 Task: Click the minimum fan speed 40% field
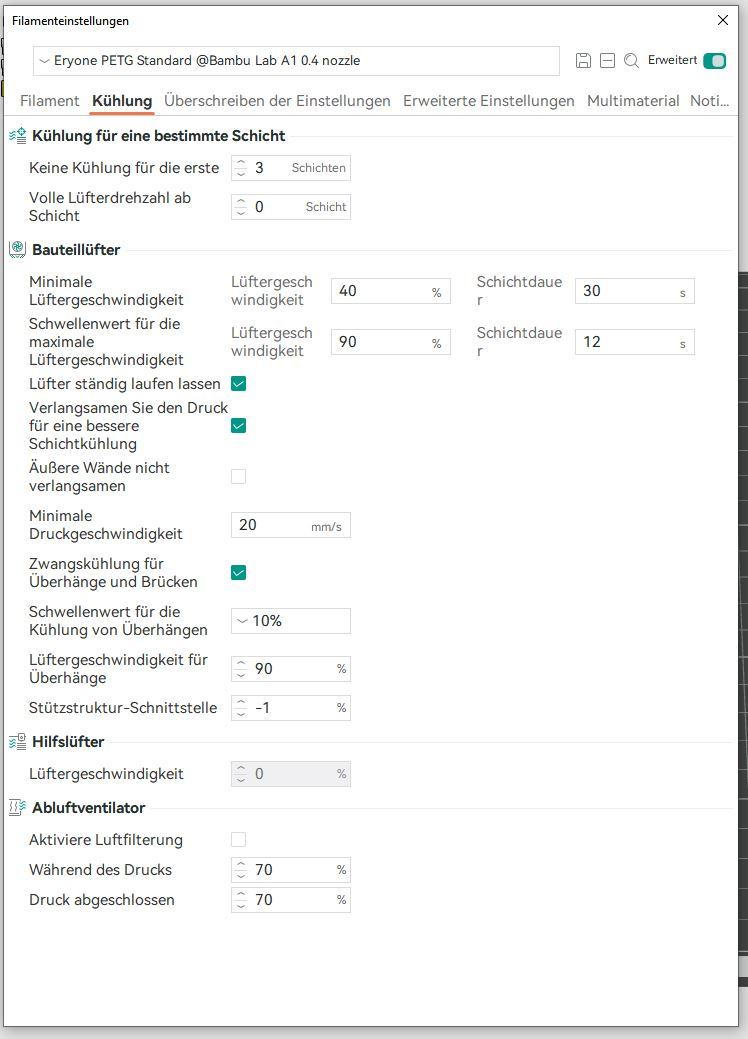pos(382,291)
